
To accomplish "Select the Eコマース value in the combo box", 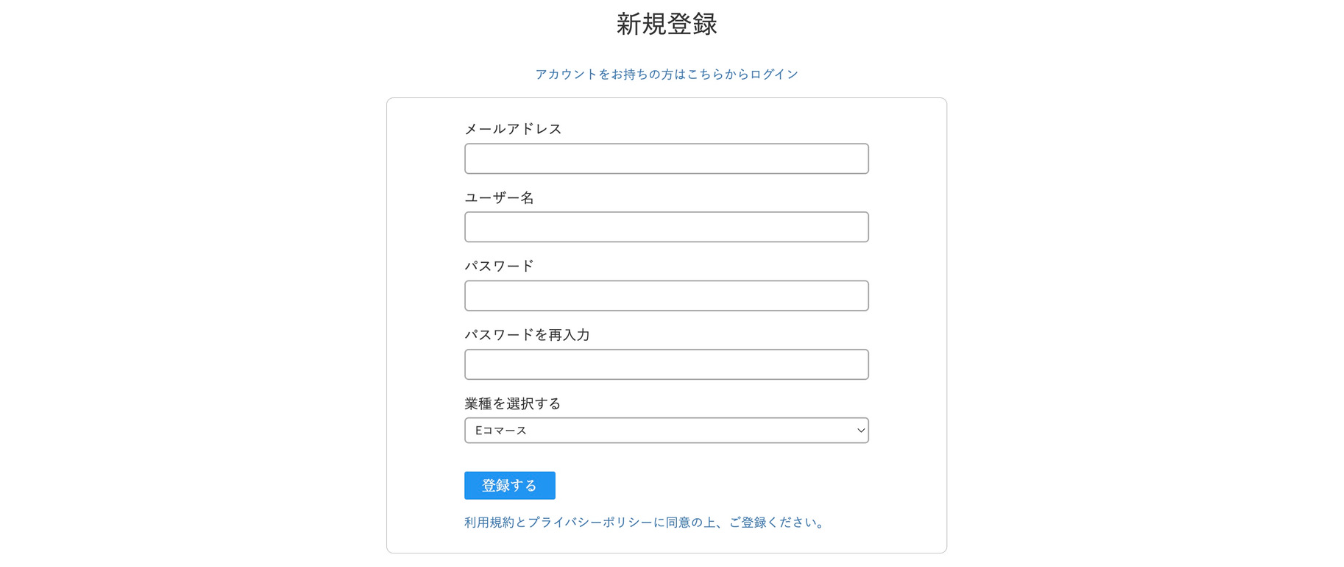I will 501,430.
